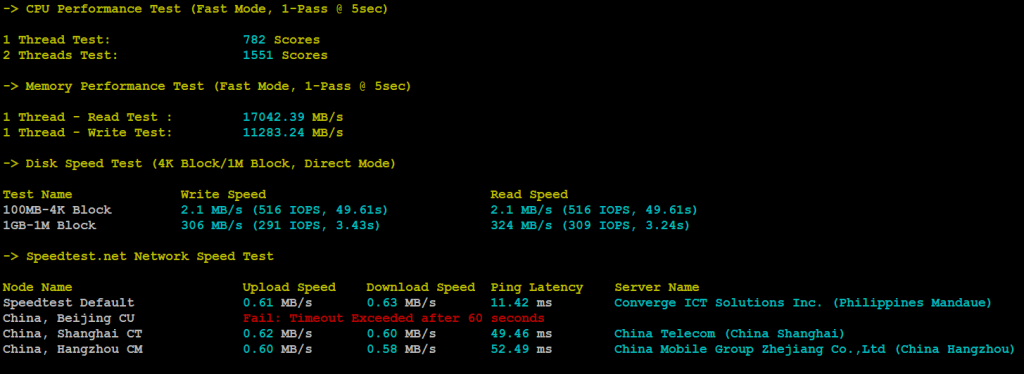Select the 52.49 ms latency value
Screen dimensions: 1024x374
[521, 350]
